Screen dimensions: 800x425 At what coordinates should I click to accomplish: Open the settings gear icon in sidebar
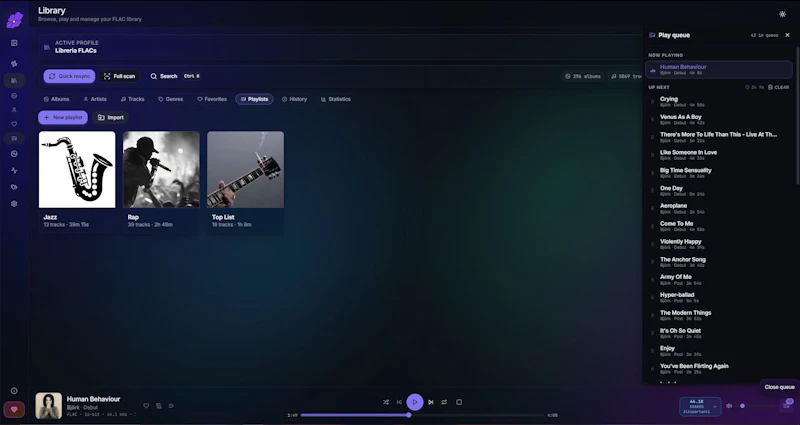pos(14,204)
